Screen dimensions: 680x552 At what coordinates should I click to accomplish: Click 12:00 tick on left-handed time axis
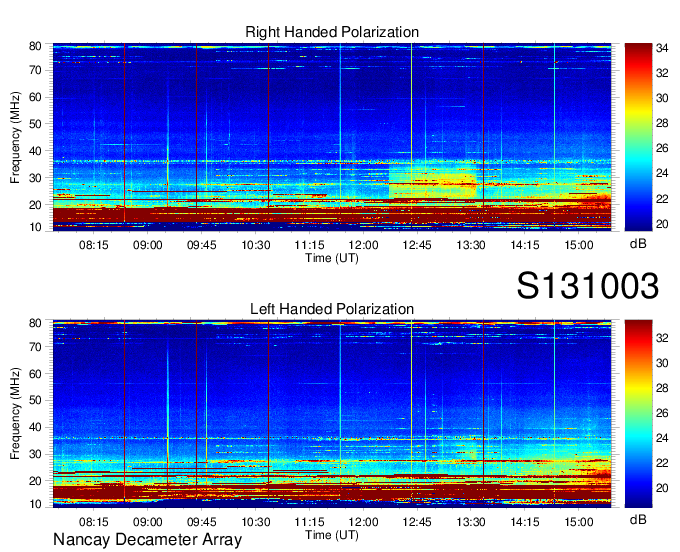[363, 521]
